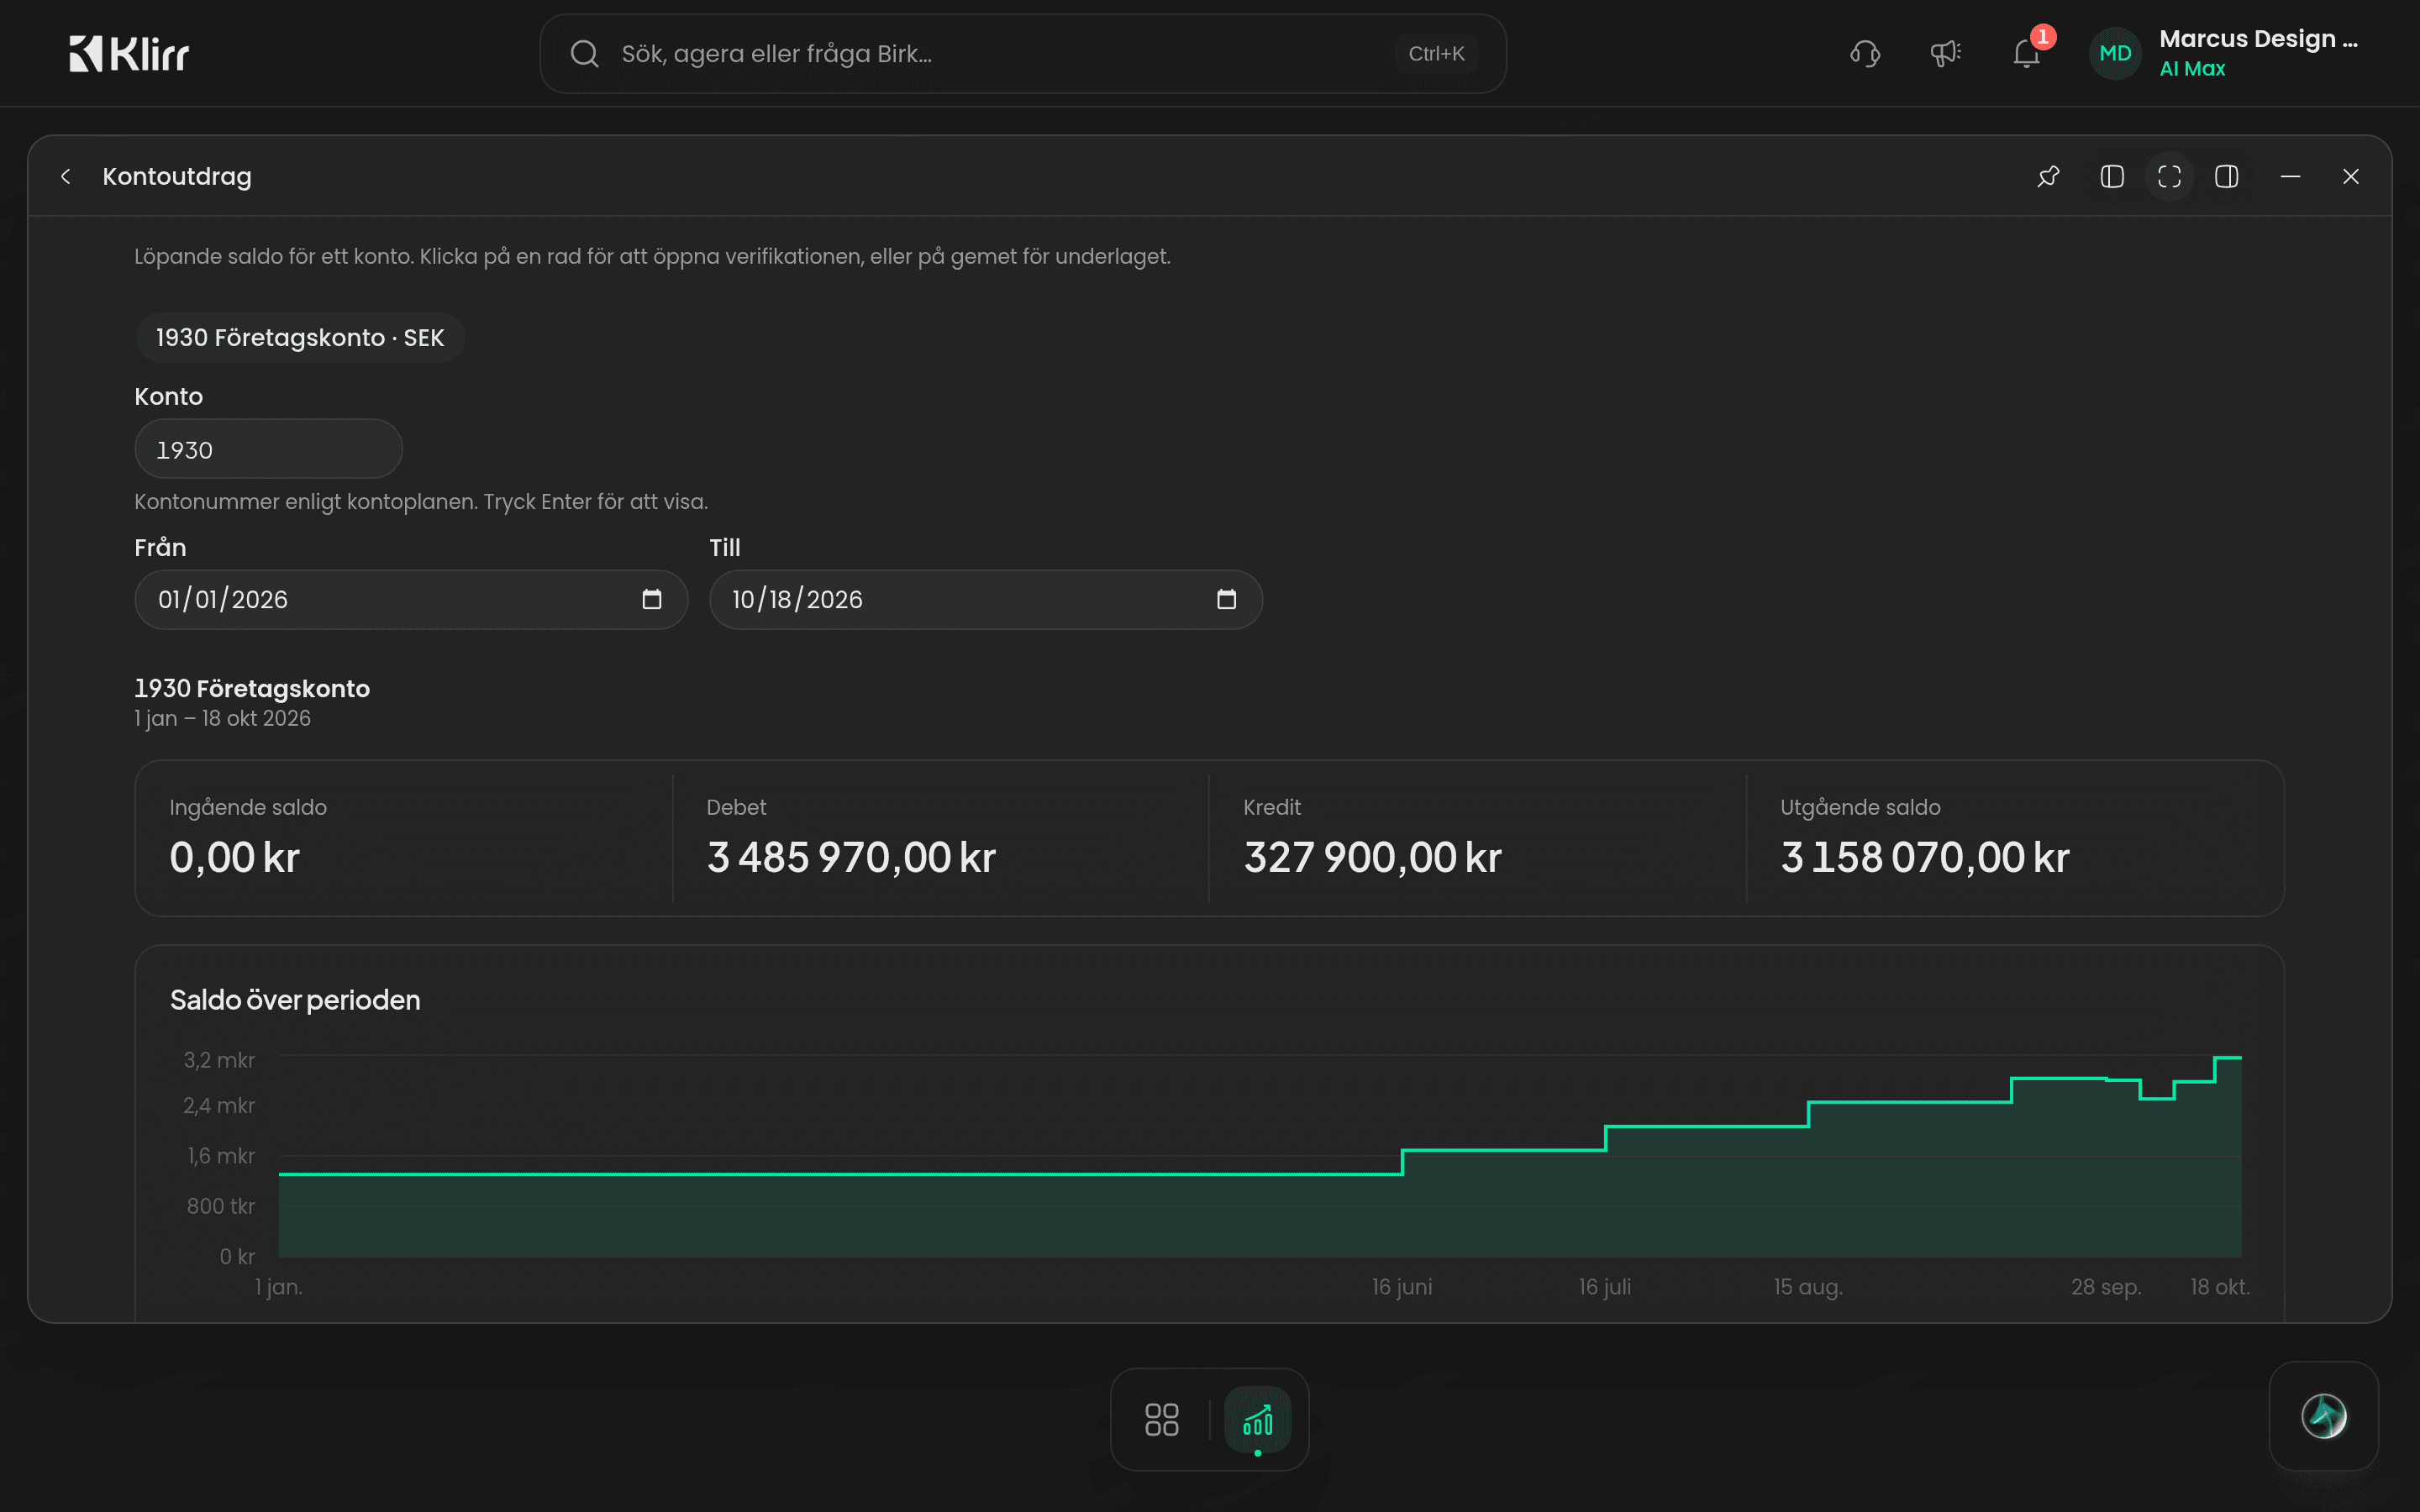The height and width of the screenshot is (1512, 2420).
Task: Dock panel to the right side
Action: [2226, 177]
